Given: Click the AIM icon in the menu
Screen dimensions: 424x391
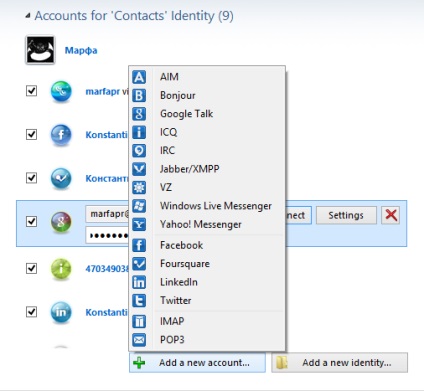Looking at the screenshot, I should pos(139,77).
